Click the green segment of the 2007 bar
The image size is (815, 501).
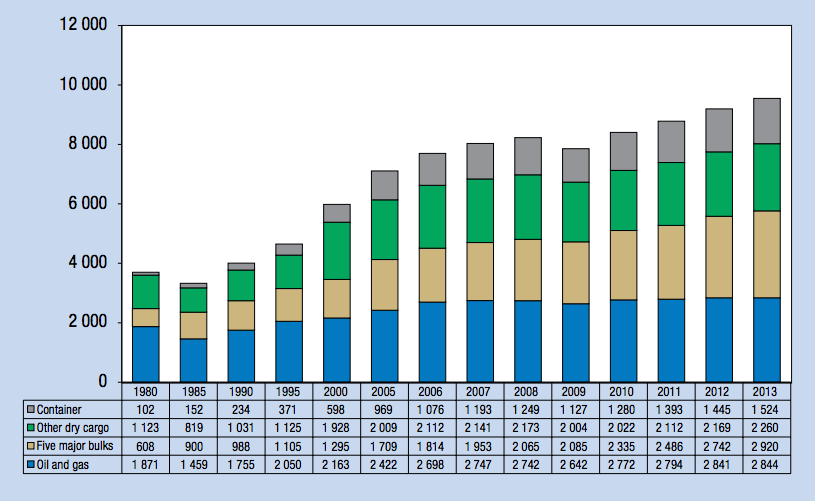[x=480, y=211]
